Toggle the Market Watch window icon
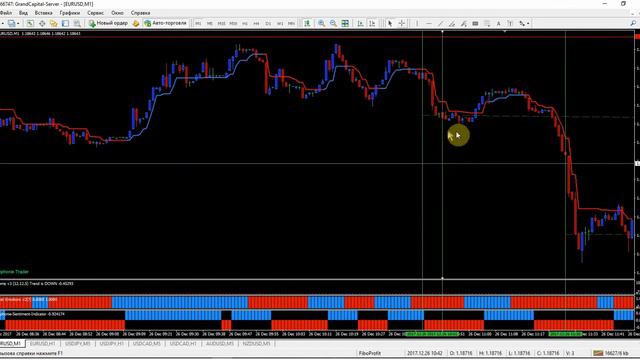Screen dimensions: 640x360 pyautogui.click(x=30, y=24)
